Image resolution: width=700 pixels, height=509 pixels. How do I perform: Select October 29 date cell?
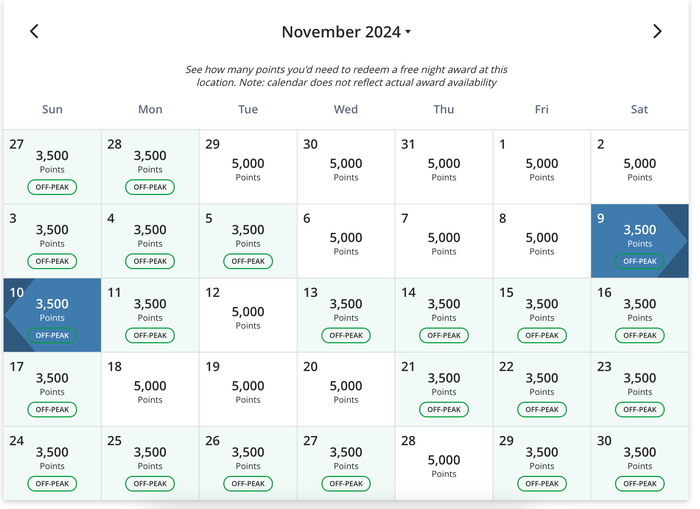(248, 167)
